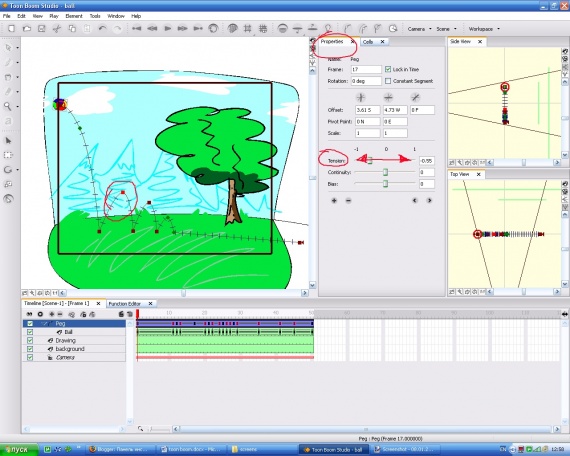The image size is (570, 456).
Task: Click the Save toolbar icon
Action: click(42, 29)
